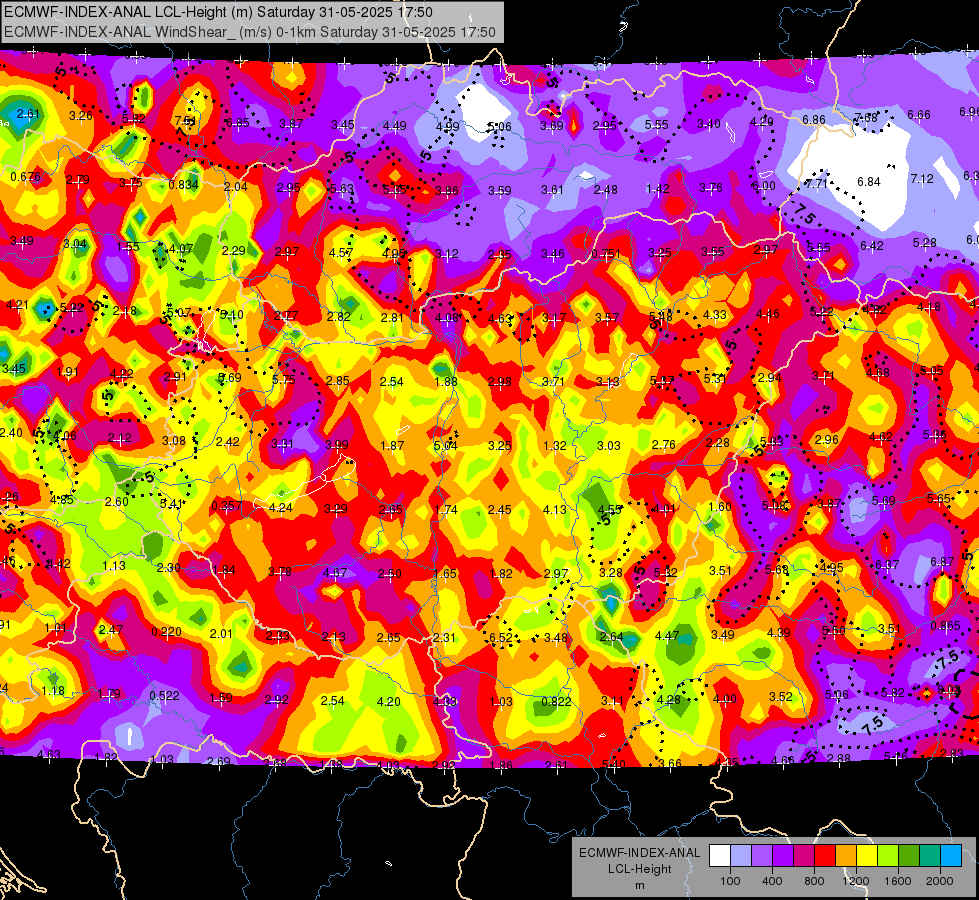The image size is (979, 900).
Task: Click the wind shear value 6.84
Action: (868, 182)
